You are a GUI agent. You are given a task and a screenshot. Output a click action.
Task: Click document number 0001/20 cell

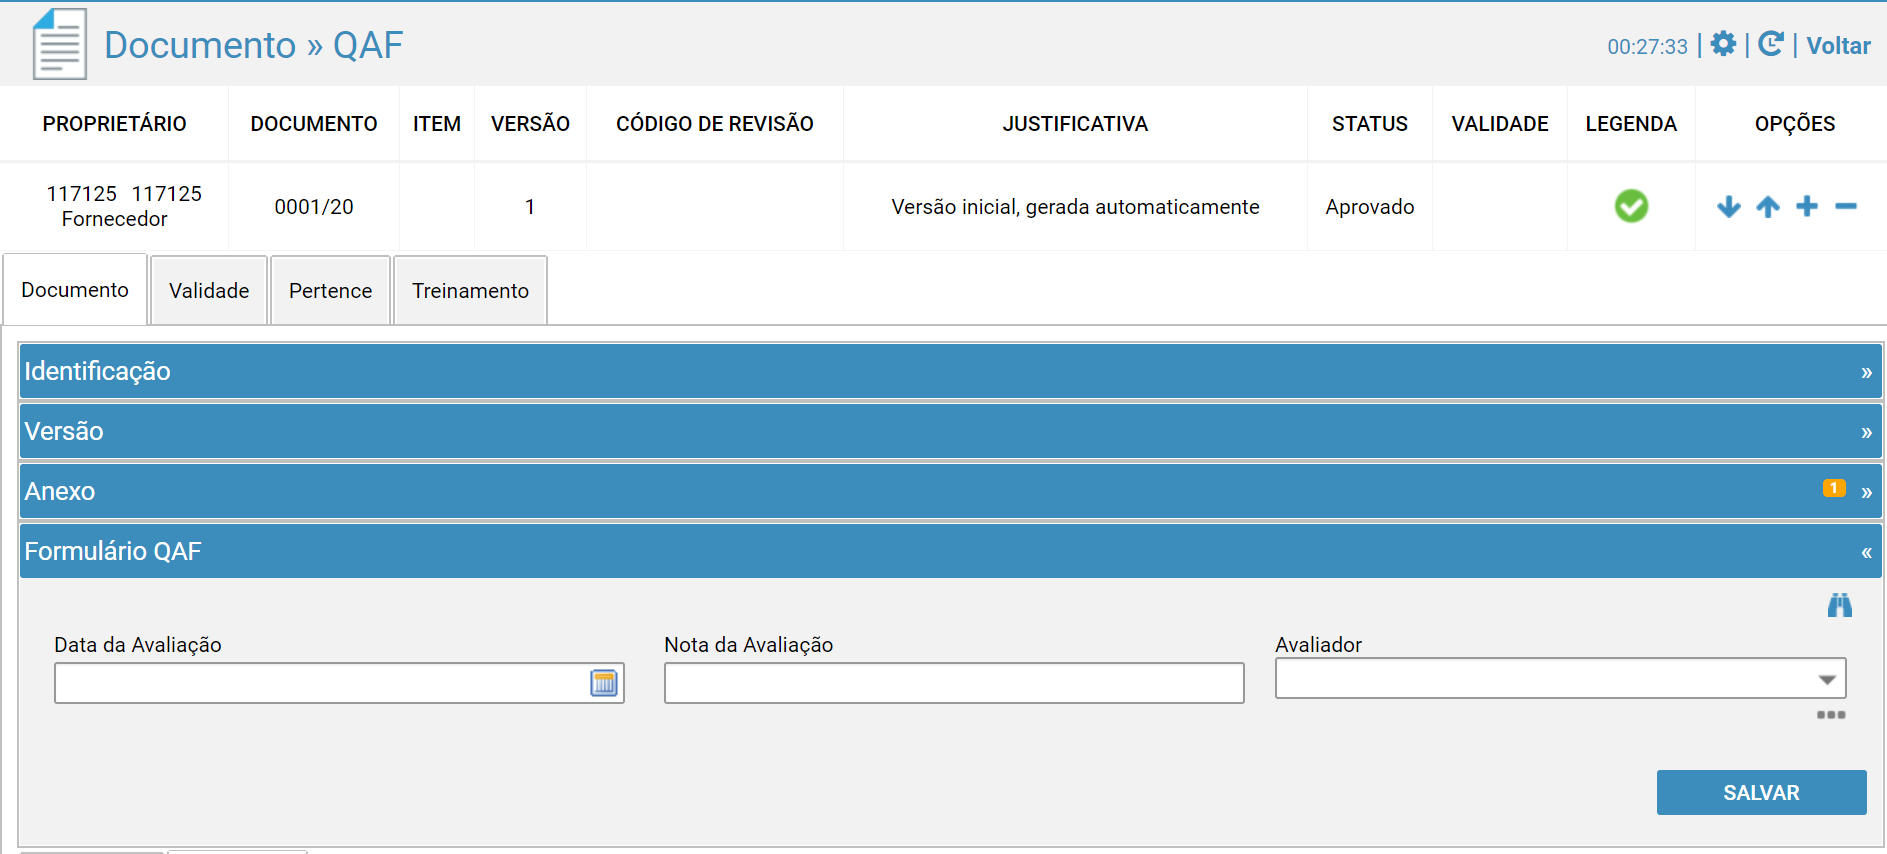pyautogui.click(x=314, y=207)
